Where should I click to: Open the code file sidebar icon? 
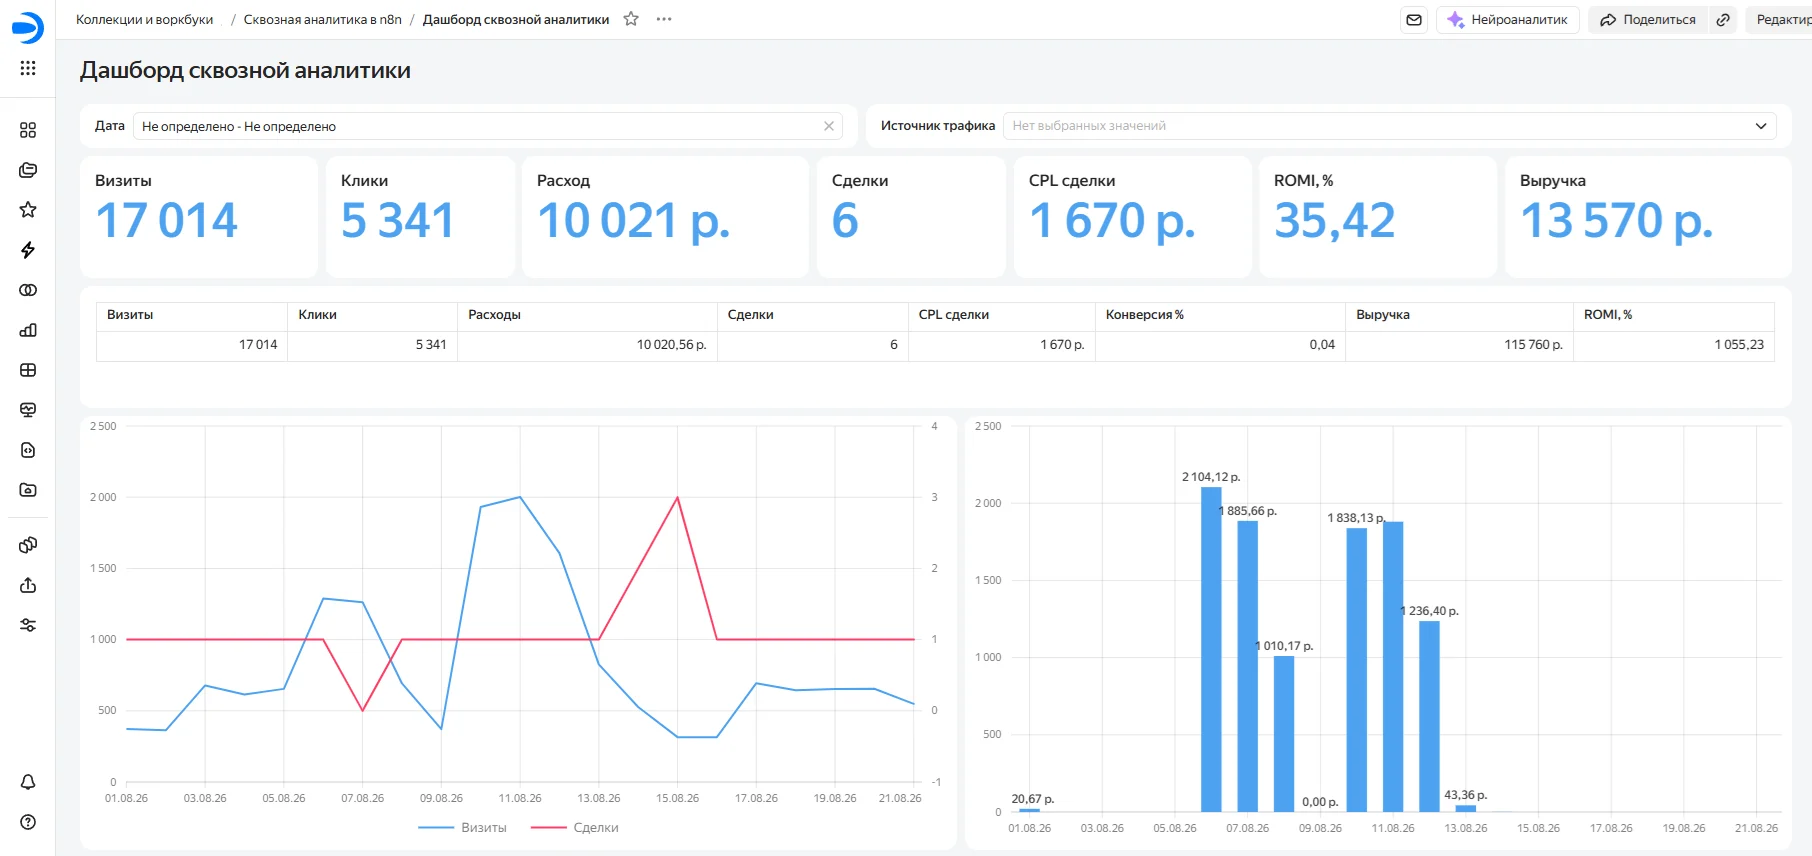tap(28, 450)
